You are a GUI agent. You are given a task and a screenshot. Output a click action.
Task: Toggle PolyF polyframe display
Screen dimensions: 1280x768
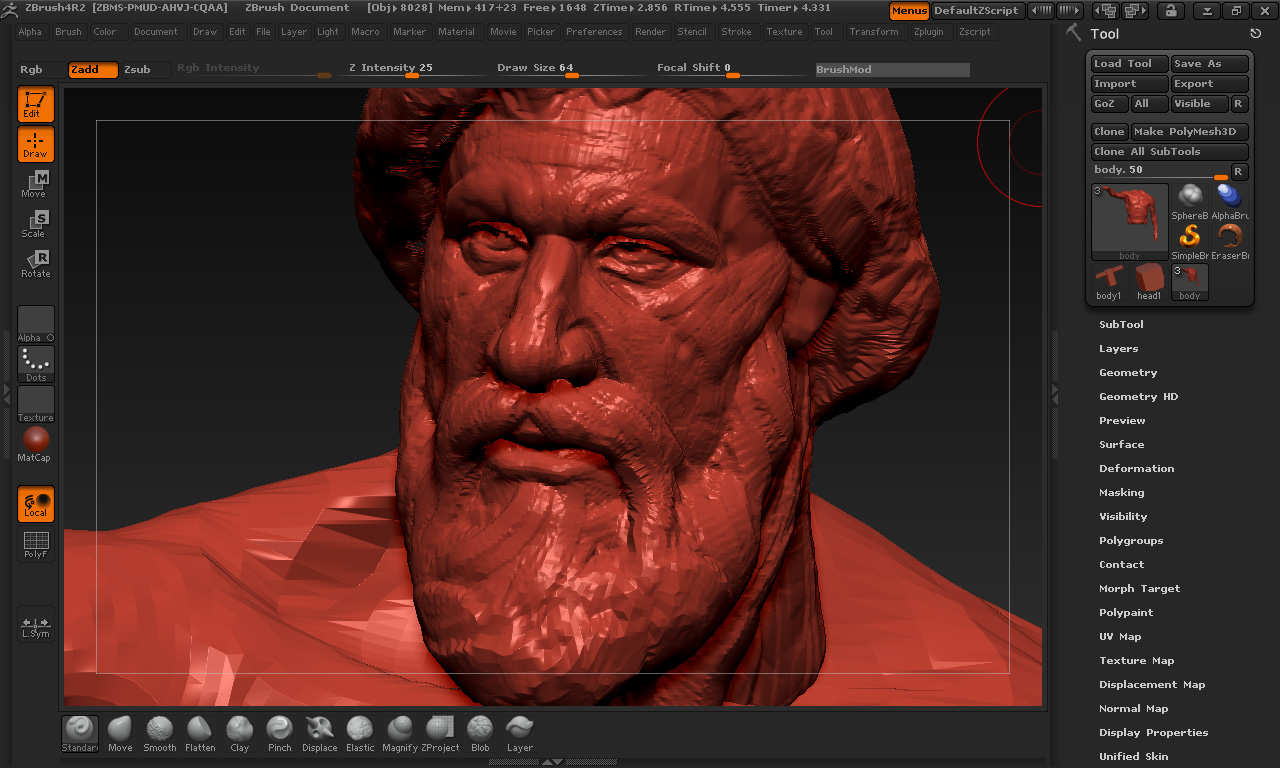(35, 545)
